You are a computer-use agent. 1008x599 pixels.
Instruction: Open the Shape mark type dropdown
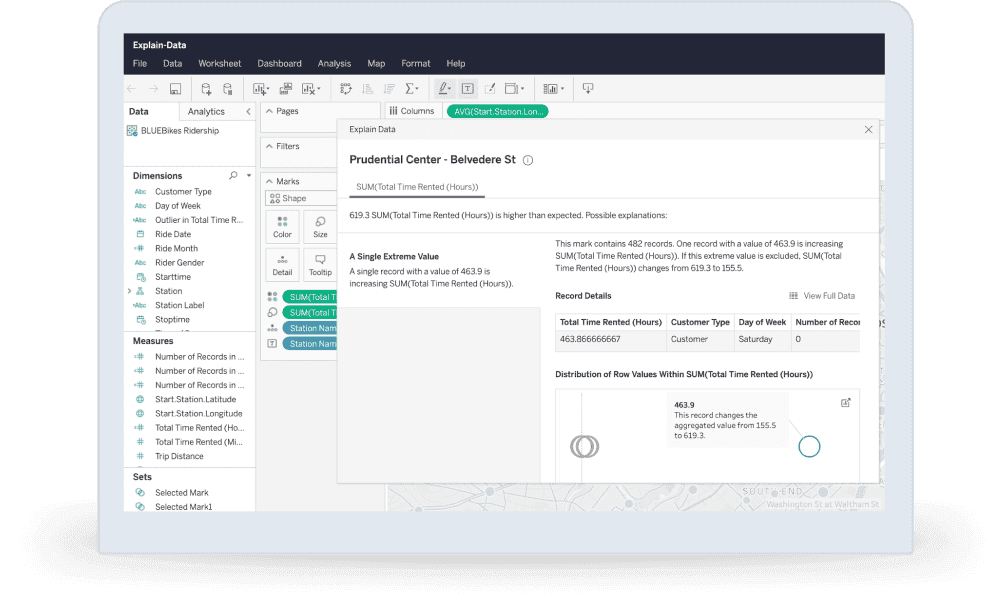298,198
